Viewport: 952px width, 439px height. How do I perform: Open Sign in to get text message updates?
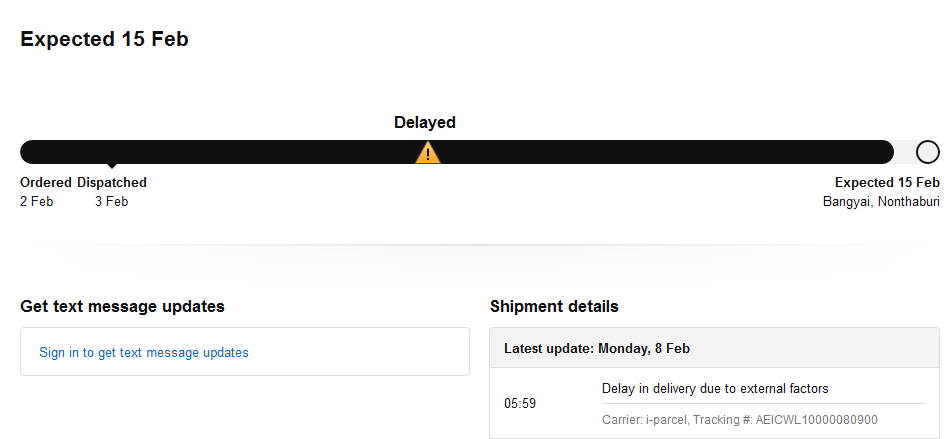coord(144,352)
